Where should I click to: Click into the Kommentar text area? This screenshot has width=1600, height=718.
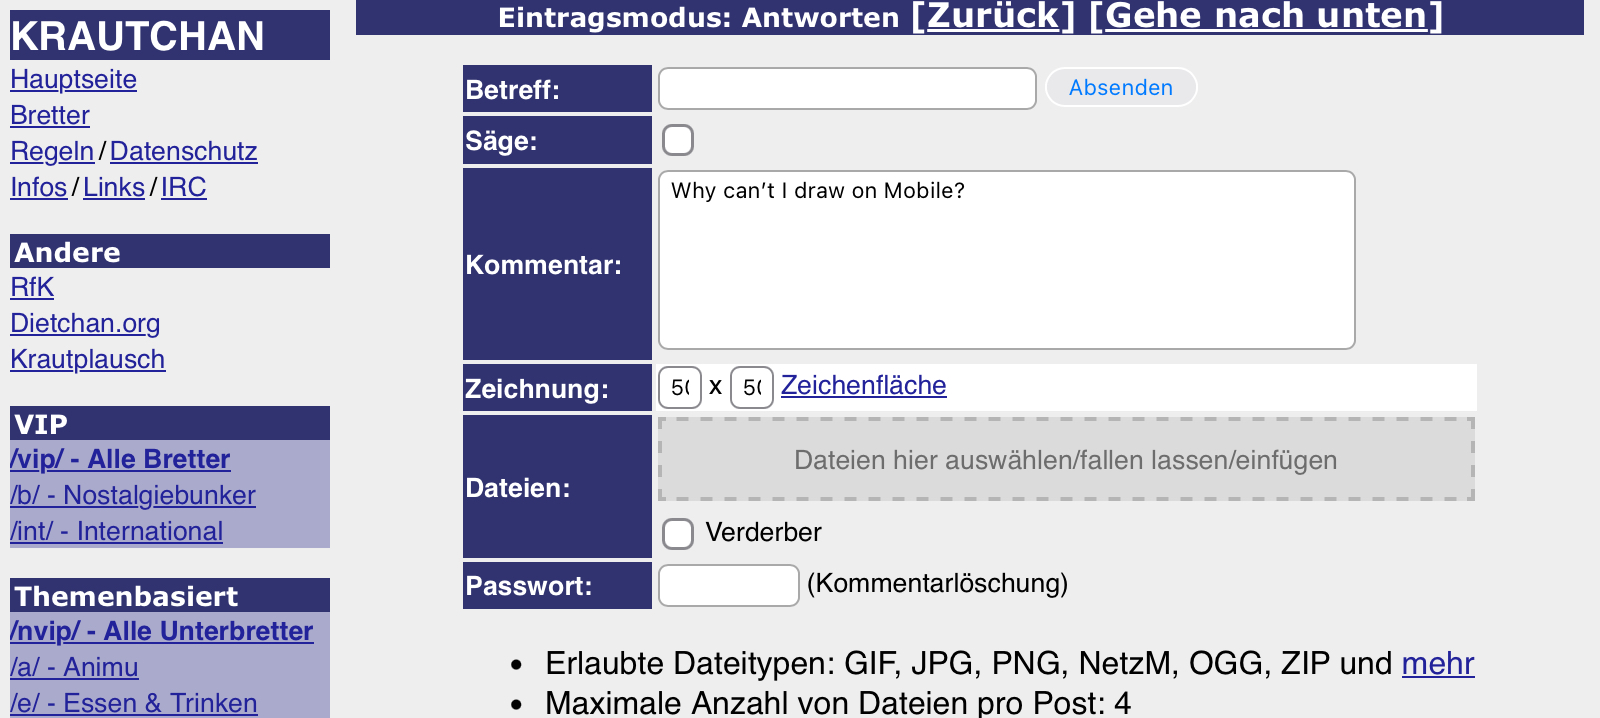tap(1006, 260)
